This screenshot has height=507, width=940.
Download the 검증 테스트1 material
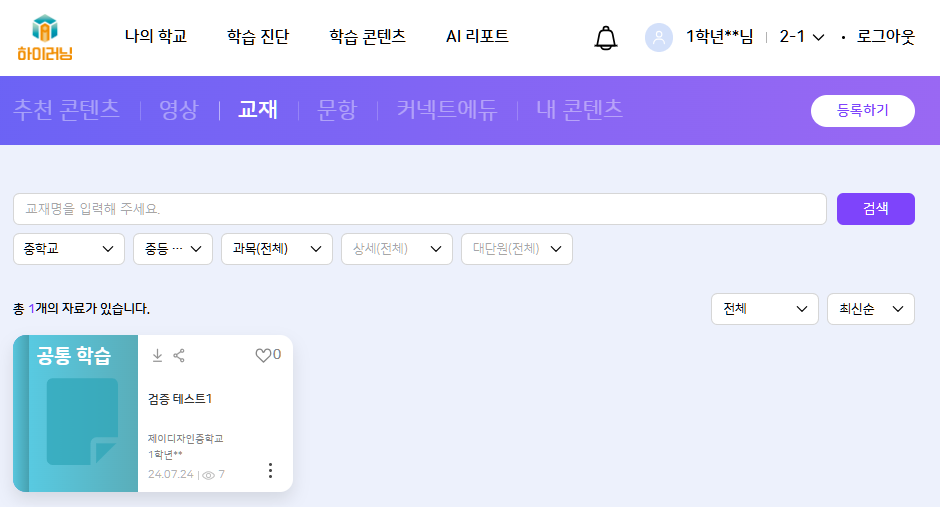(157, 355)
